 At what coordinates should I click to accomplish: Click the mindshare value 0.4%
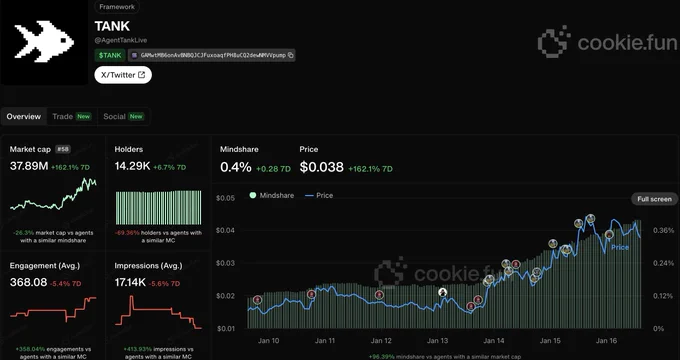pos(235,167)
